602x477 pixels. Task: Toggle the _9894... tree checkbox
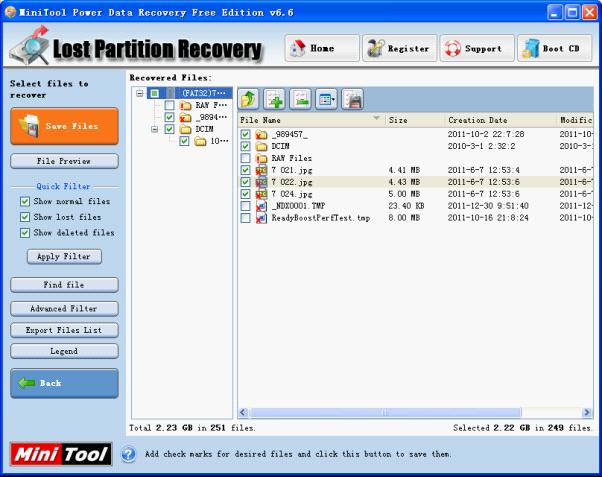[x=169, y=117]
